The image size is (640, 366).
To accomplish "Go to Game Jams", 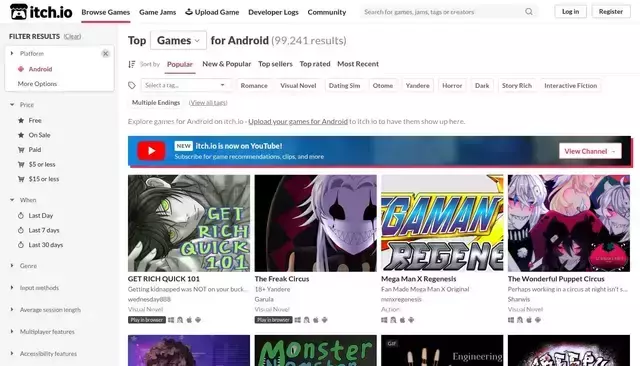I will tap(158, 12).
